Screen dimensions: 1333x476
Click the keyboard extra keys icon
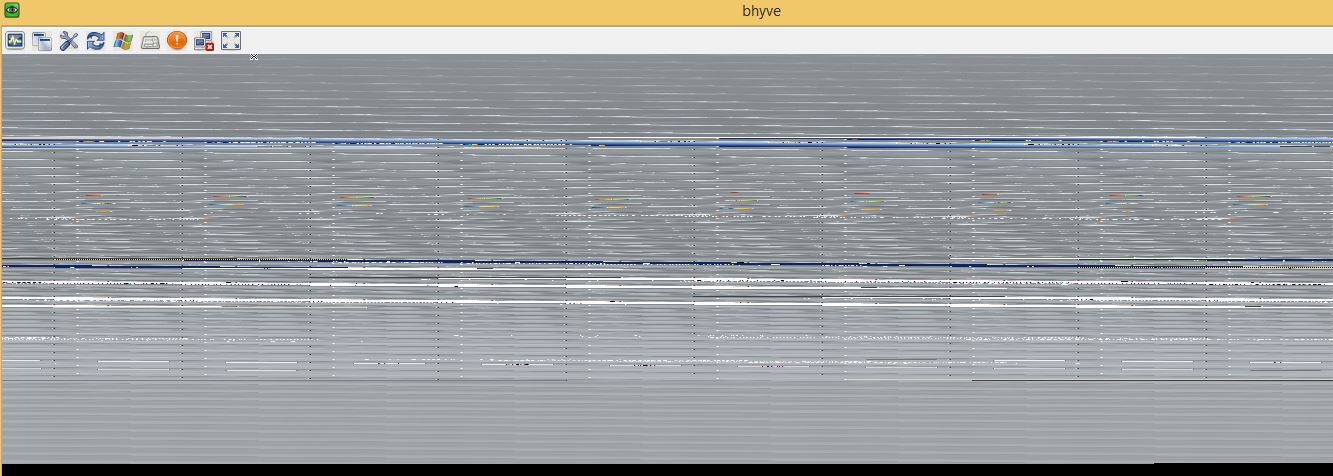(x=150, y=41)
